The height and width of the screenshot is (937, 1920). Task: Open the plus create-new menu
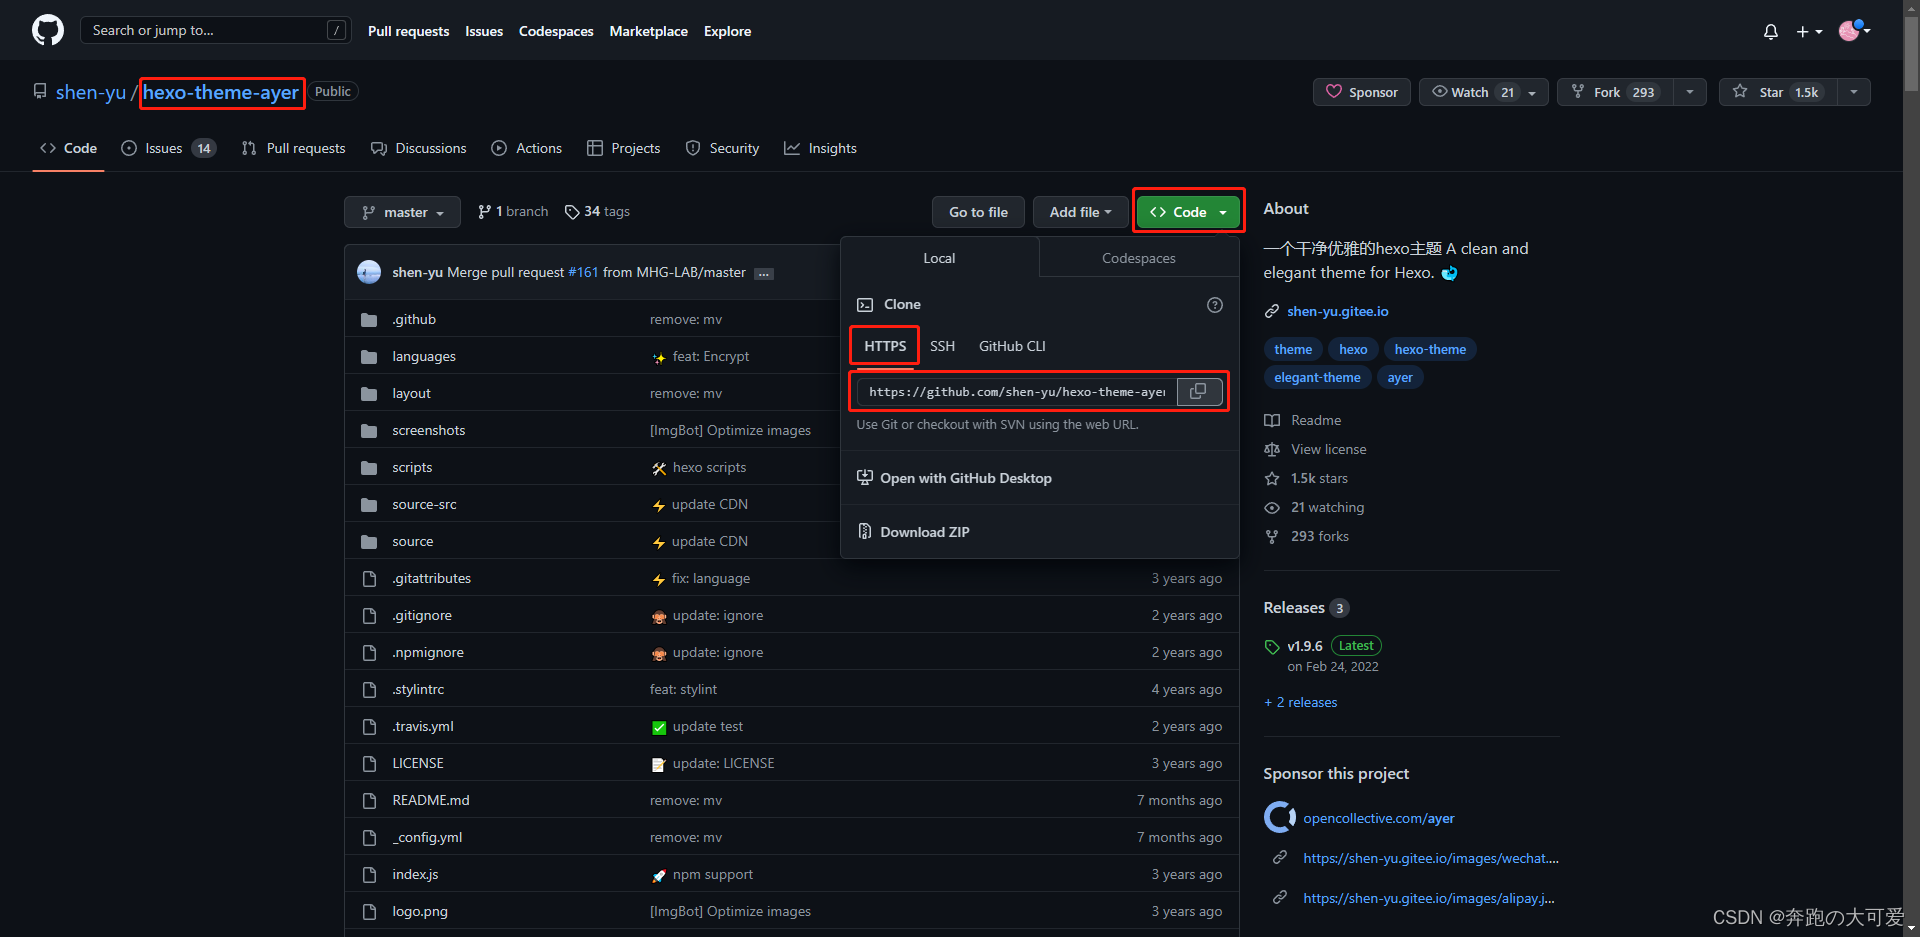click(1809, 32)
